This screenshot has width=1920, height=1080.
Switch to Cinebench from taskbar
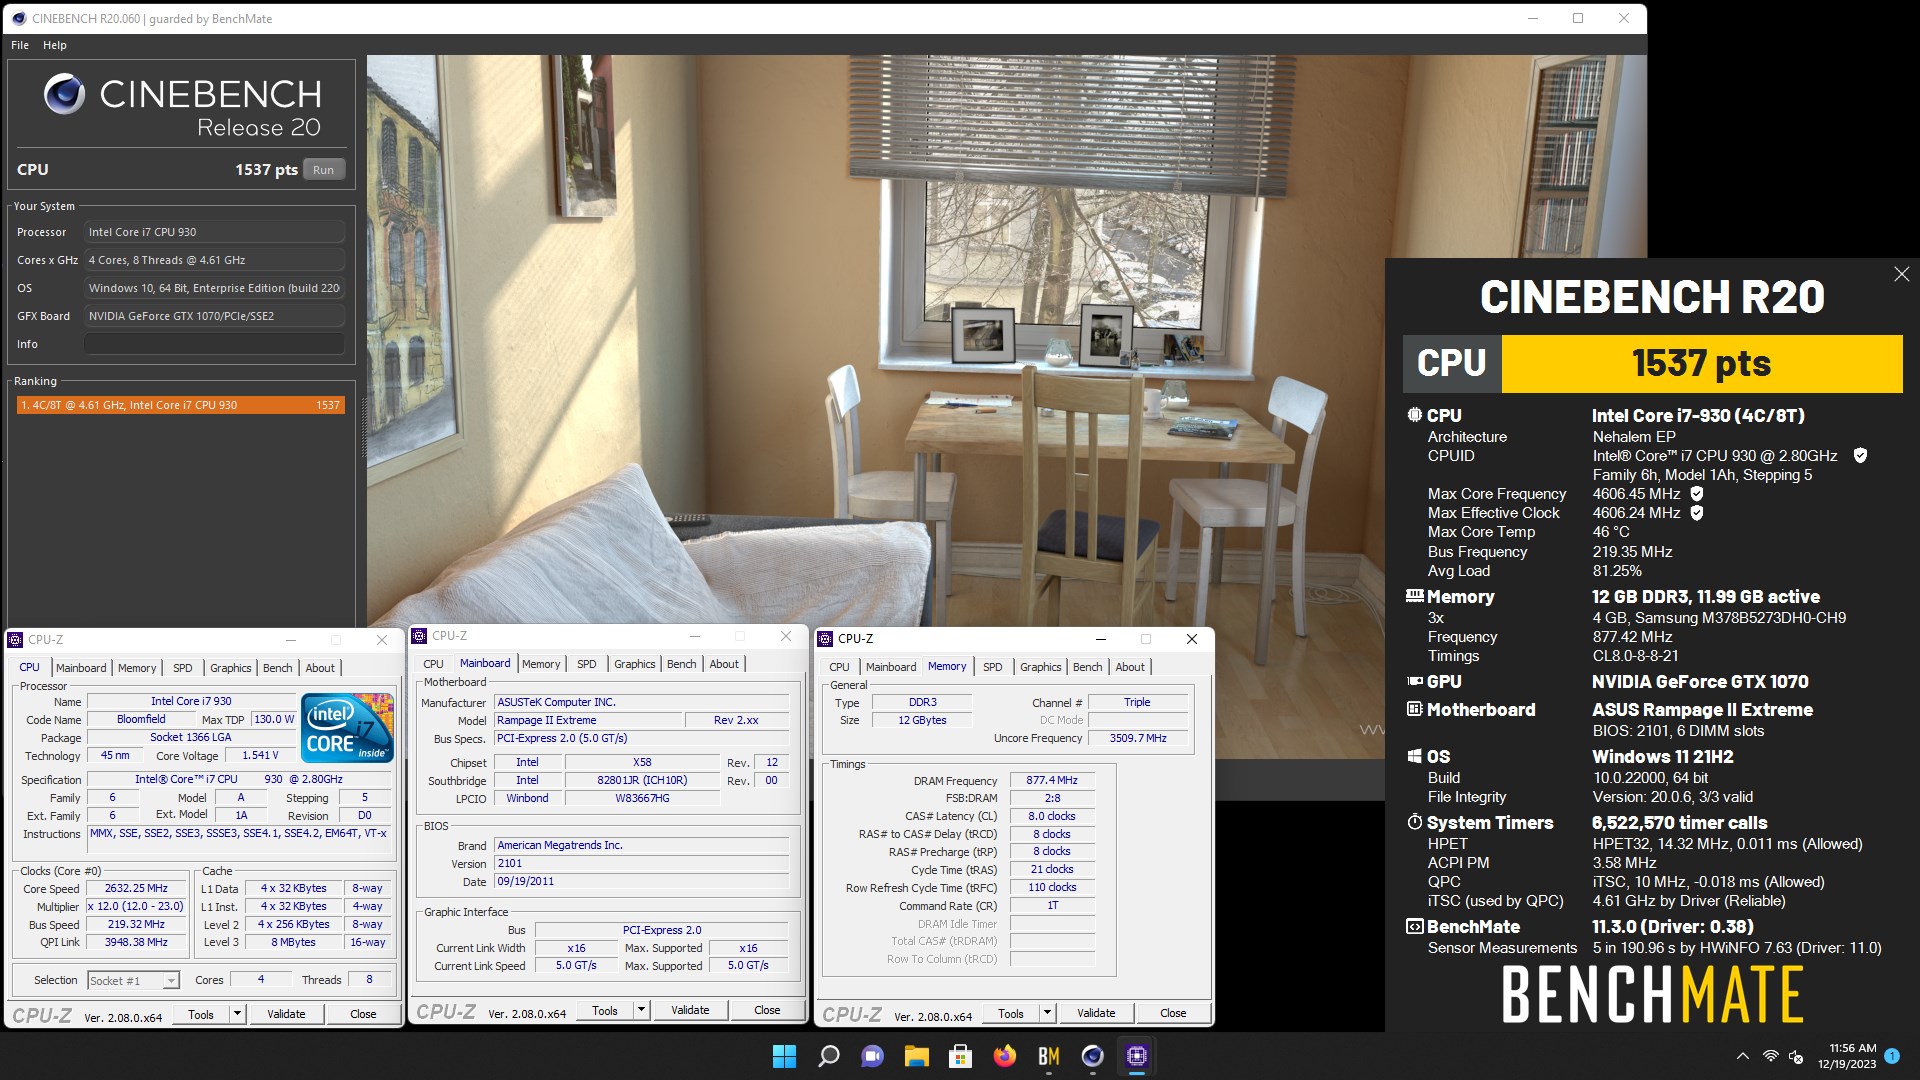1093,1056
